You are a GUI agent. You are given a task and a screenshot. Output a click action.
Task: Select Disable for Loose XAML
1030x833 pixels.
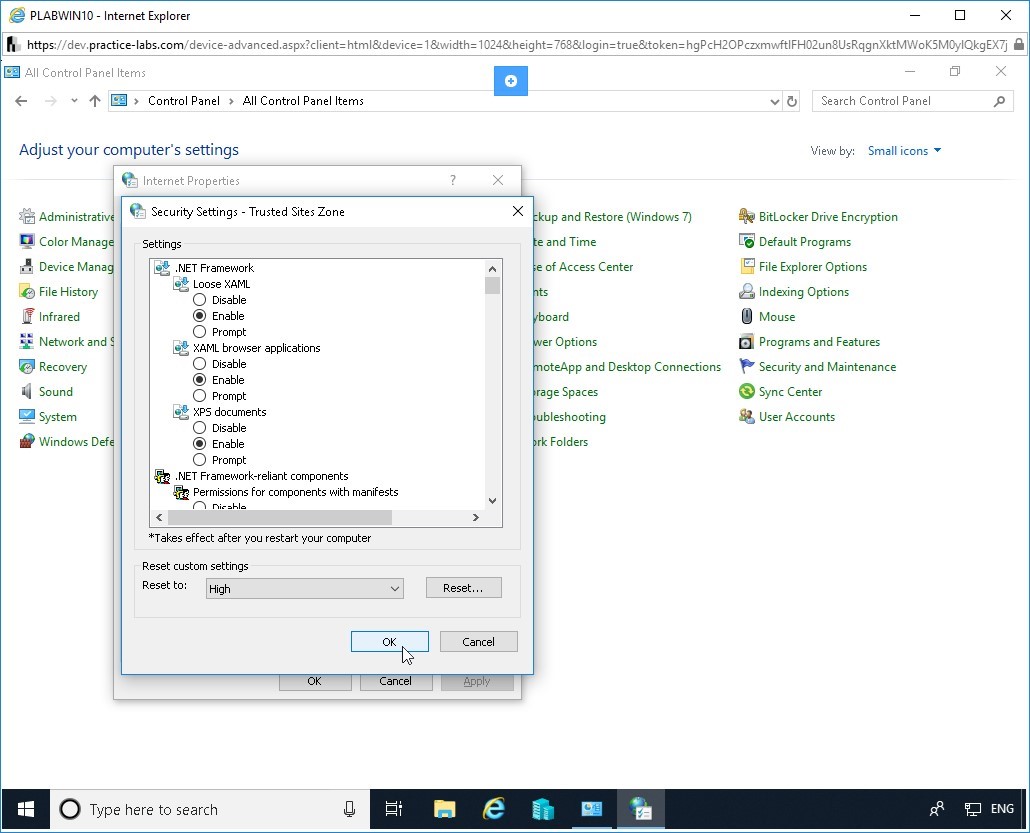tap(200, 300)
